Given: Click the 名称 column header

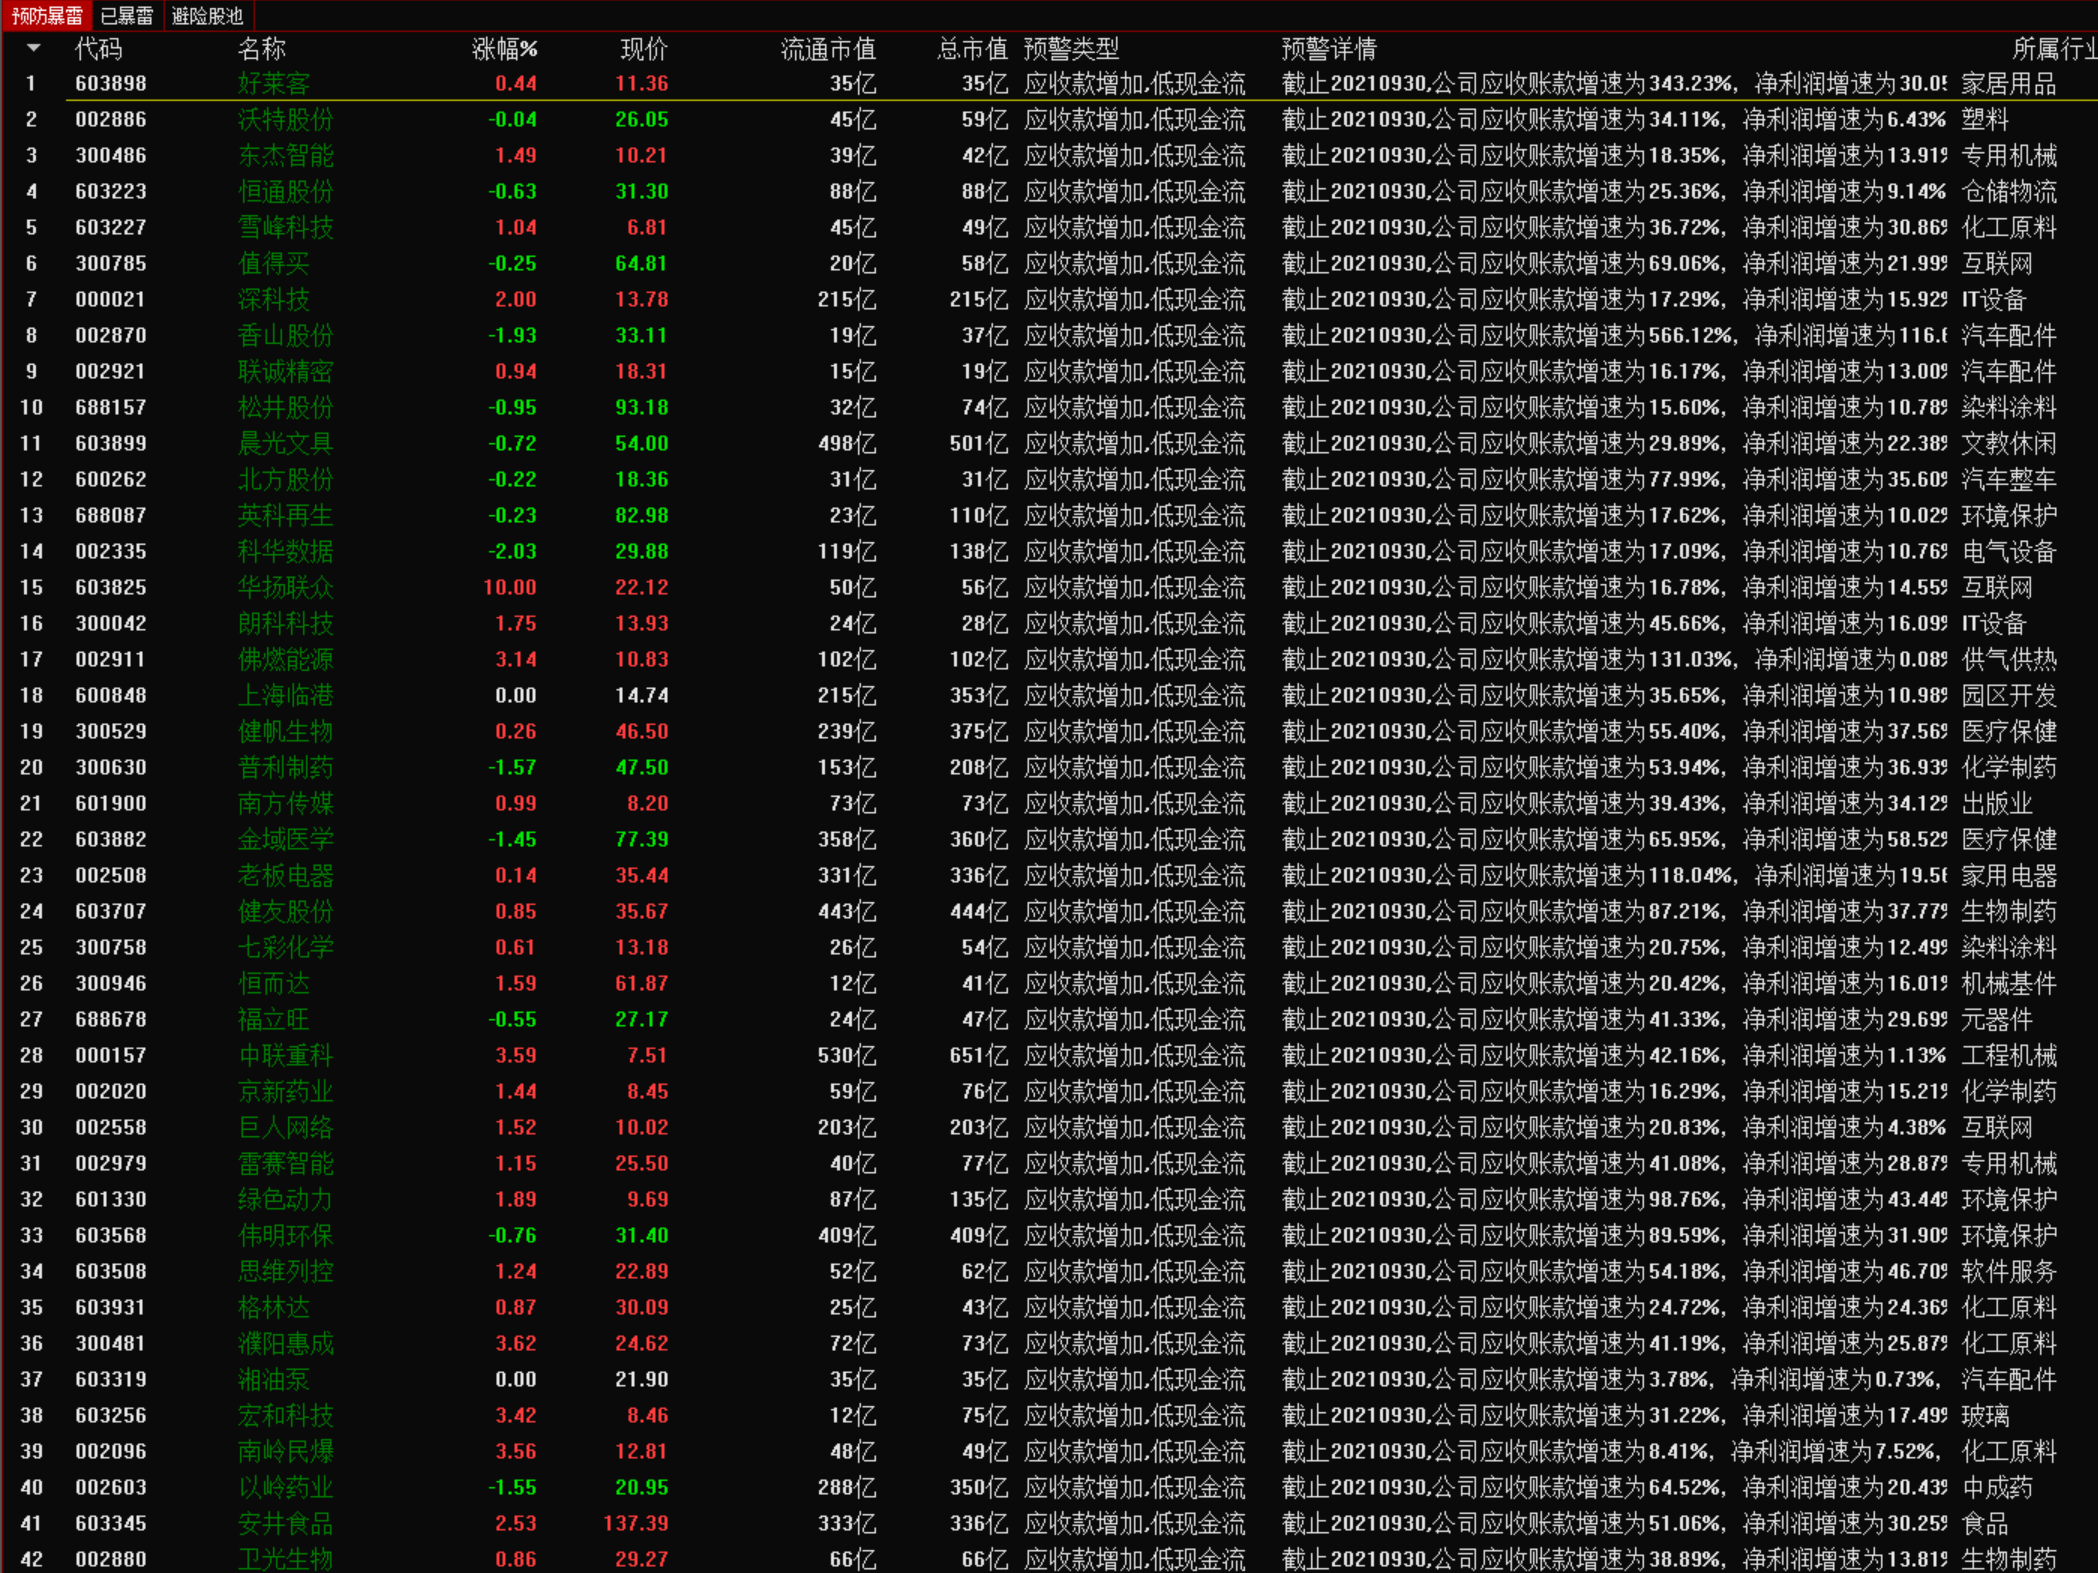Looking at the screenshot, I should point(261,49).
